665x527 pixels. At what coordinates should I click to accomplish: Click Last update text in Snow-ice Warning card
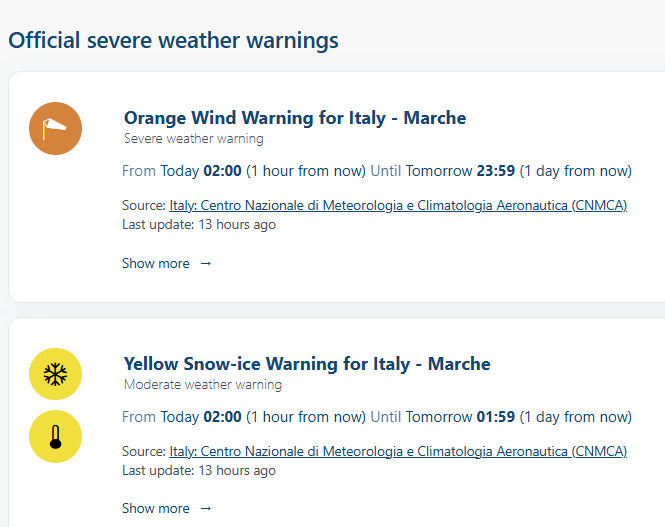[x=199, y=469]
